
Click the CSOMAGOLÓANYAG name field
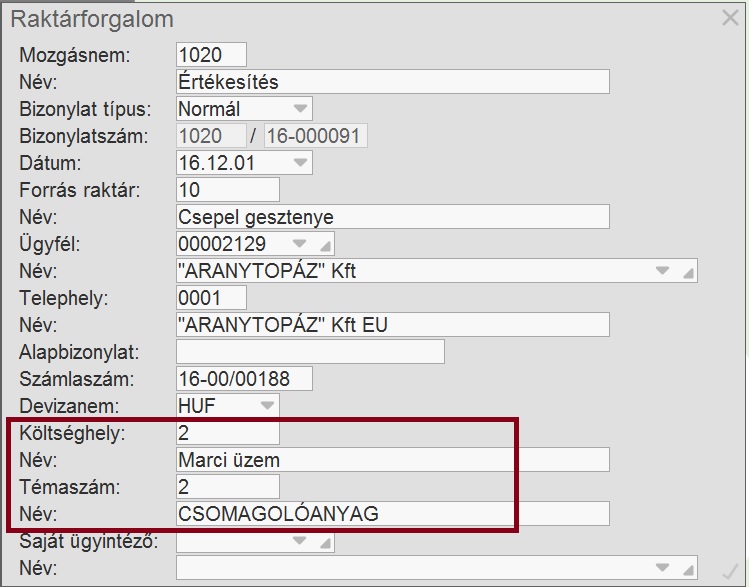pyautogui.click(x=392, y=514)
